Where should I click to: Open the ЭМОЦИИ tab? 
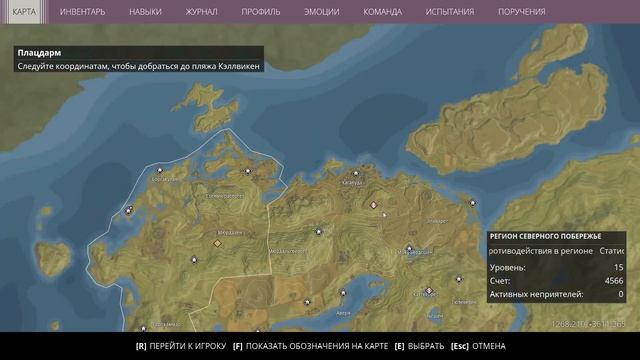pyautogui.click(x=322, y=12)
